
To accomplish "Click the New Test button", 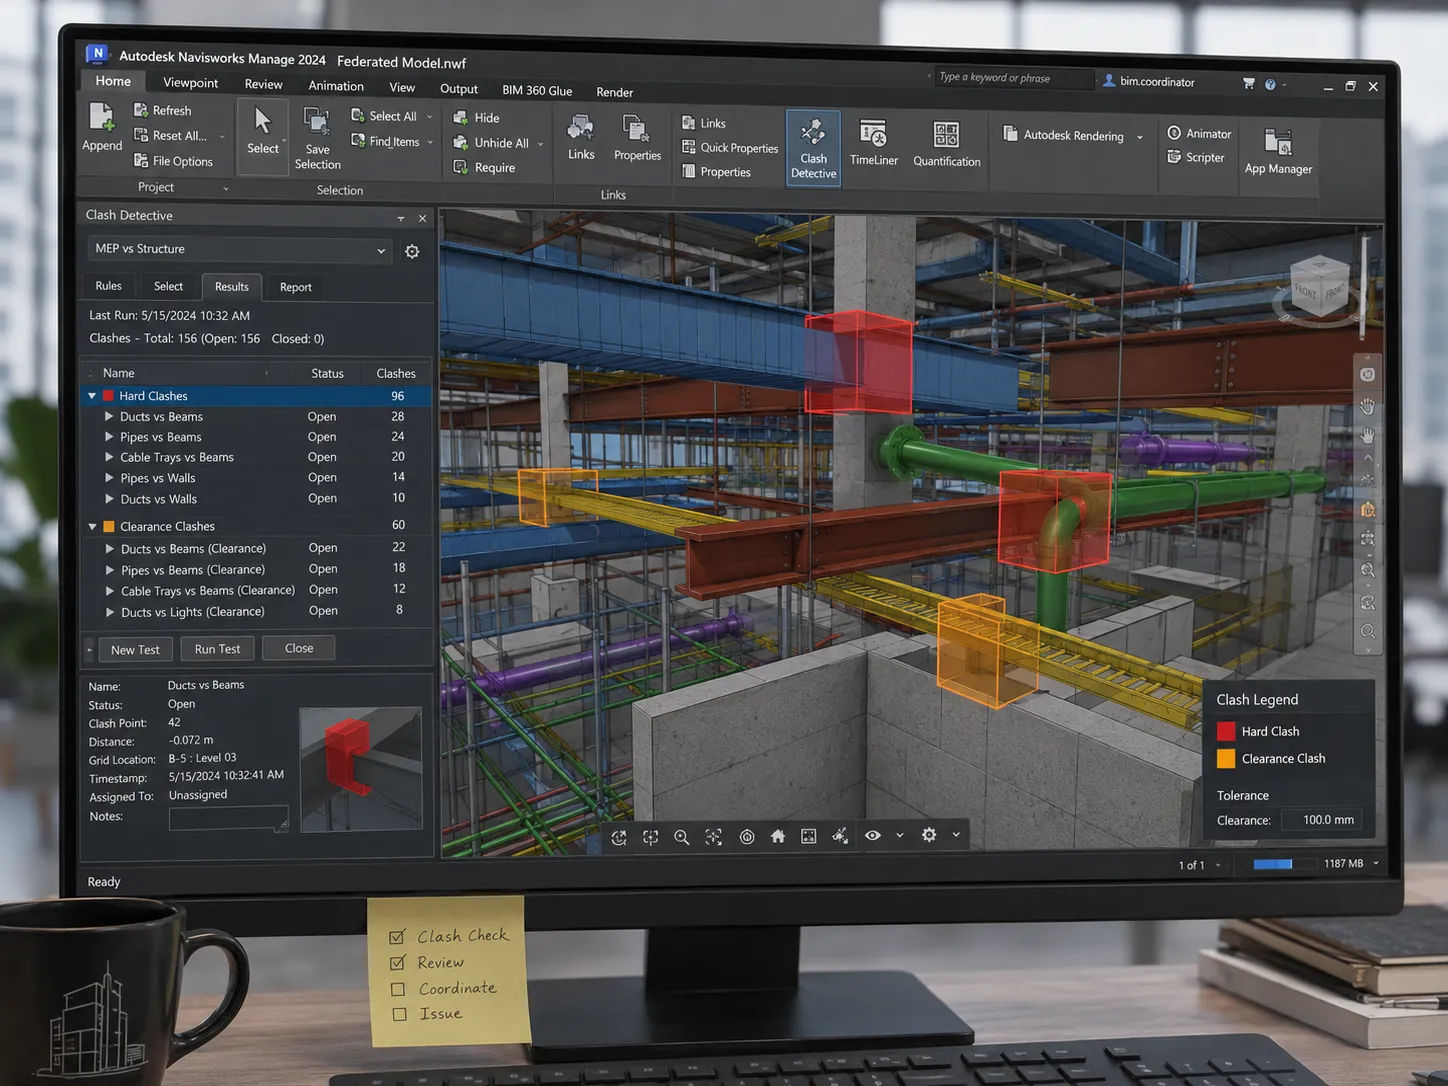I will (x=135, y=650).
